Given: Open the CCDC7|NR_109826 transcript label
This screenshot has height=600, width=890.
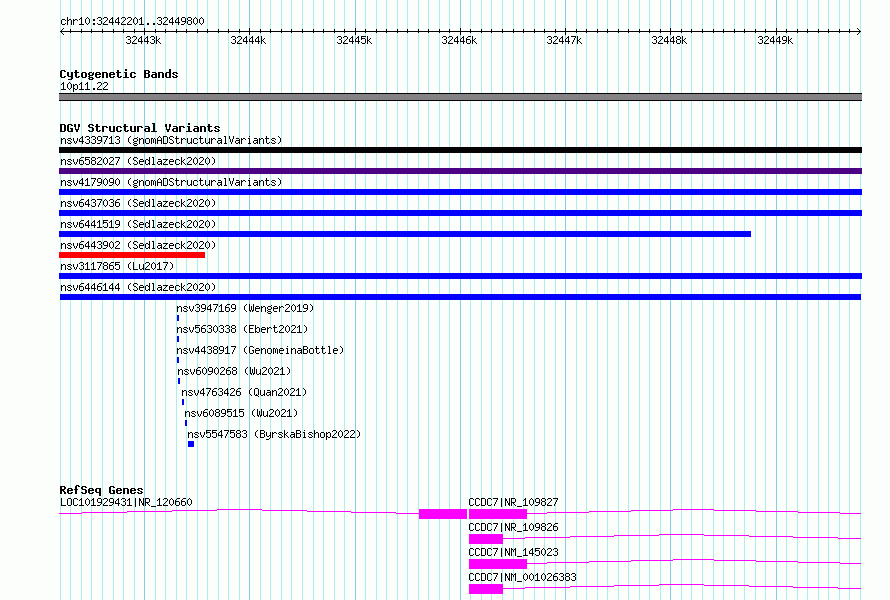Looking at the screenshot, I should coord(513,527).
